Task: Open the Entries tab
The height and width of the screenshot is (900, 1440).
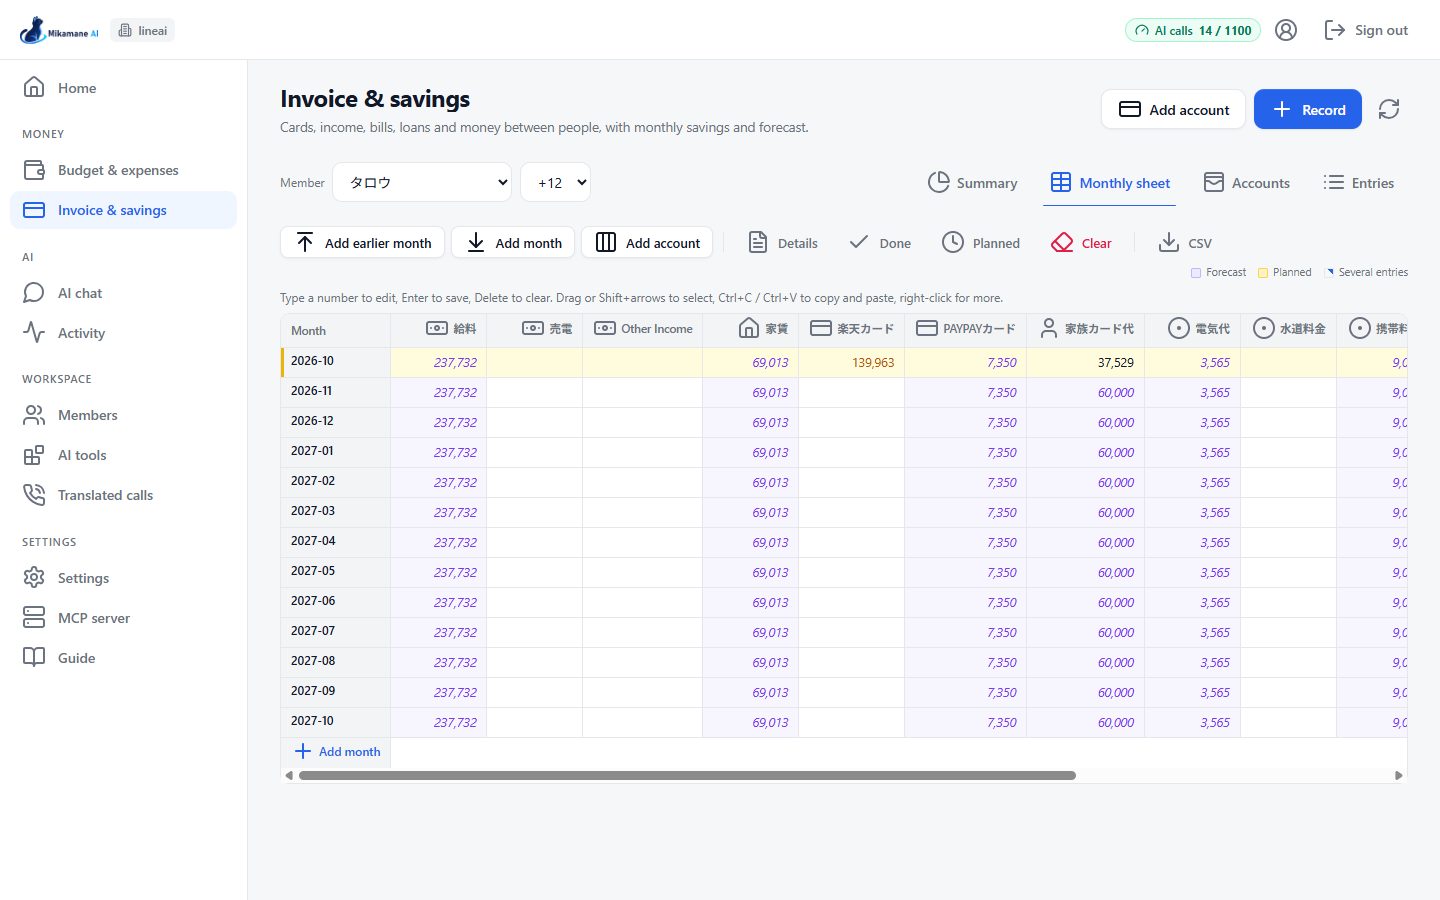Action: 1358,183
